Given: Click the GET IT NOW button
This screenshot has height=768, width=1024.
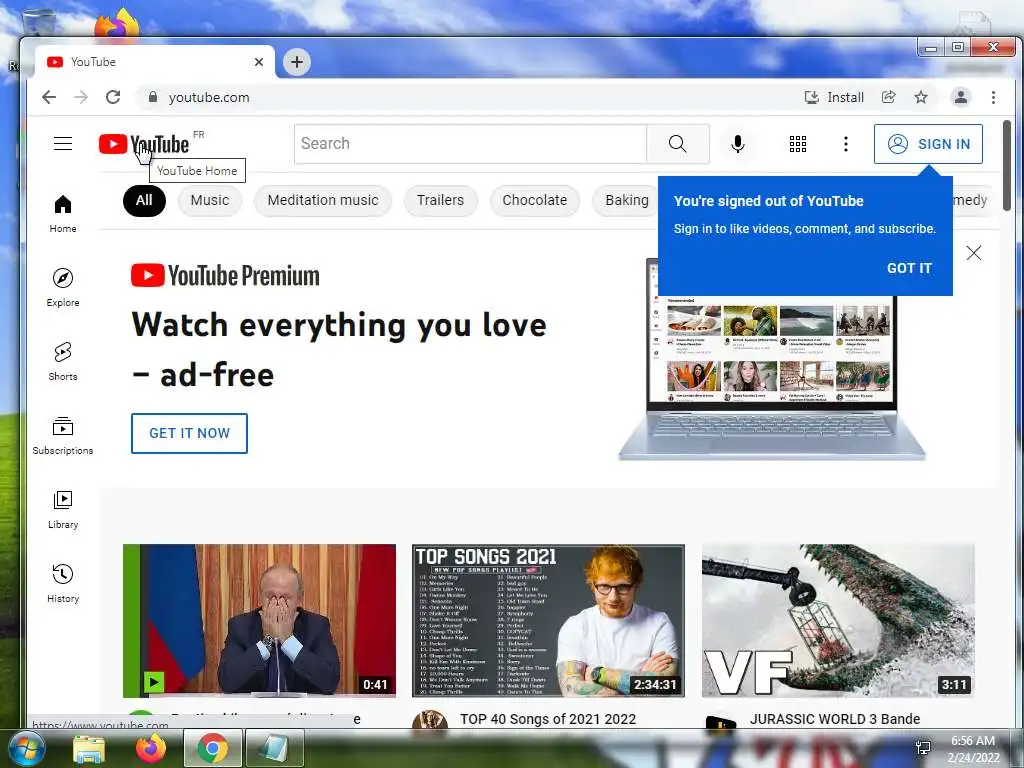Looking at the screenshot, I should [x=189, y=433].
